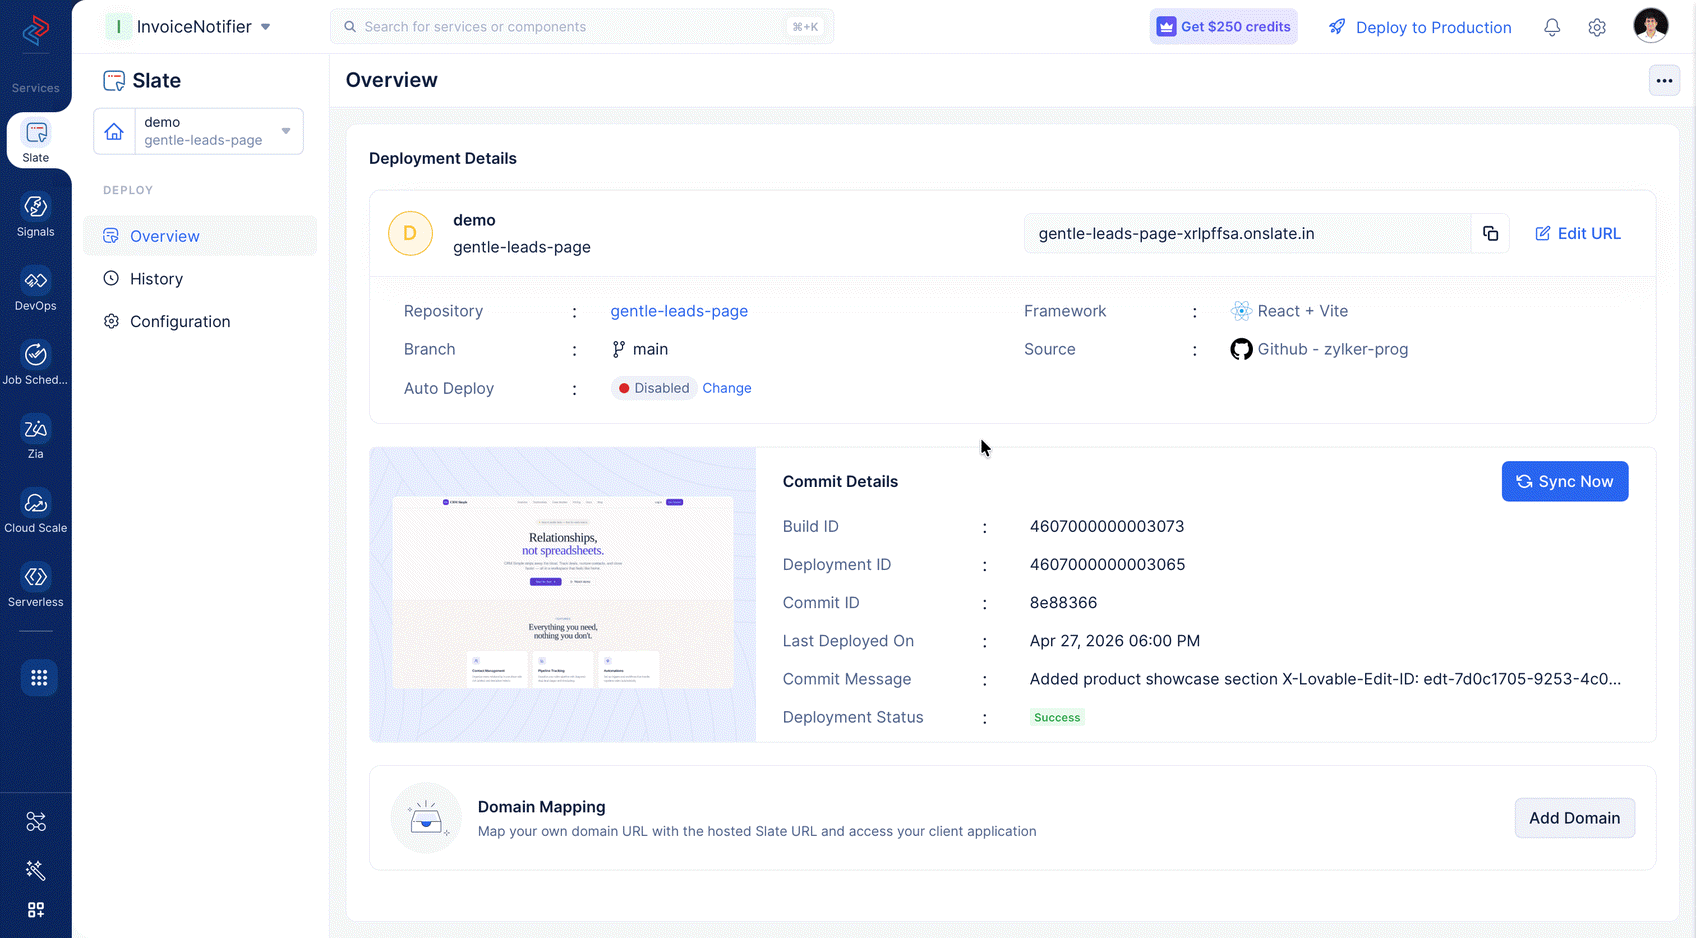The width and height of the screenshot is (1696, 938).
Task: Open the notifications bell
Action: pyautogui.click(x=1552, y=28)
